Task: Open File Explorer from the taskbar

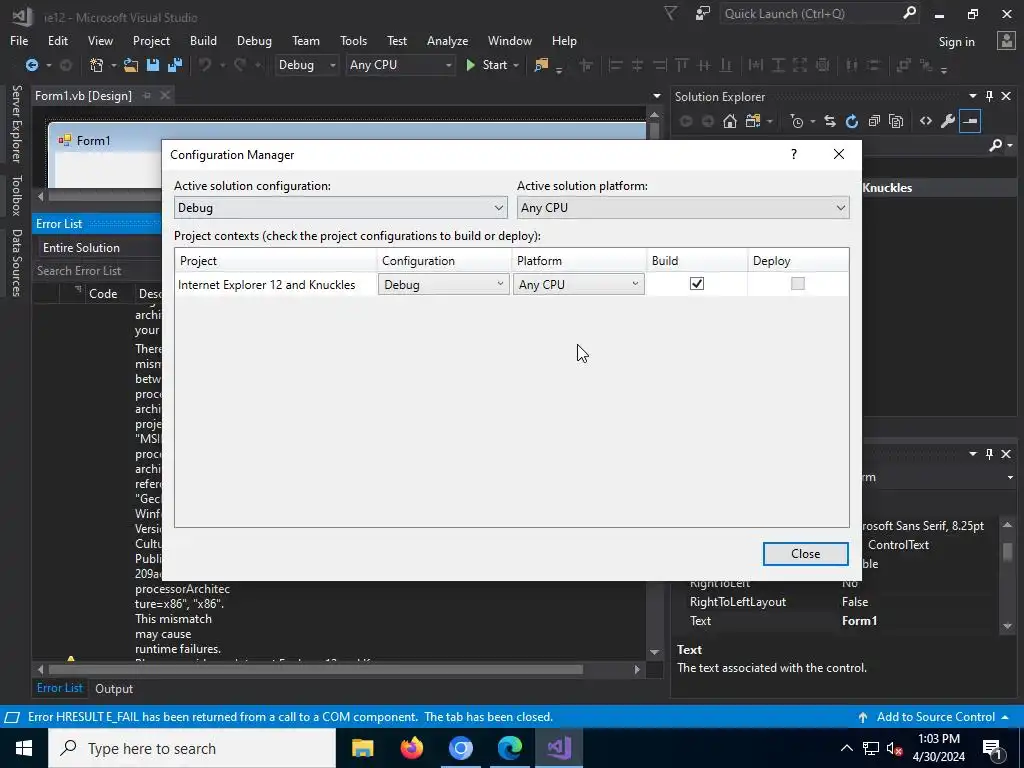Action: point(362,748)
